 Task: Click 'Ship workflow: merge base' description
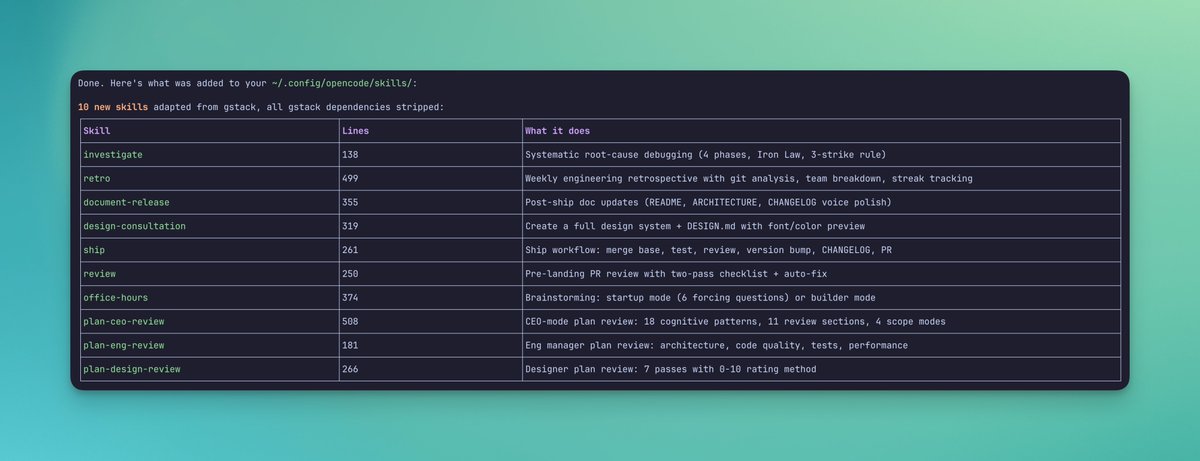click(x=708, y=250)
